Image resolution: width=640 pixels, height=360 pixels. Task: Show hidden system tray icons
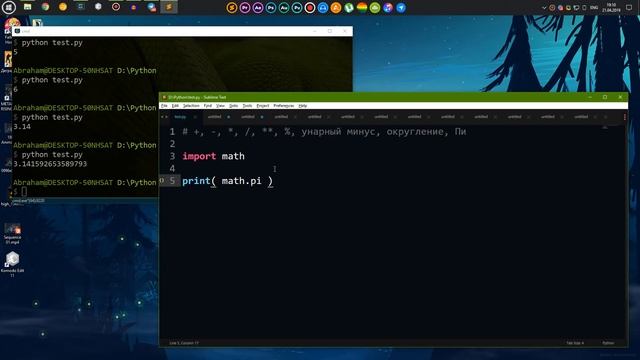pos(544,7)
